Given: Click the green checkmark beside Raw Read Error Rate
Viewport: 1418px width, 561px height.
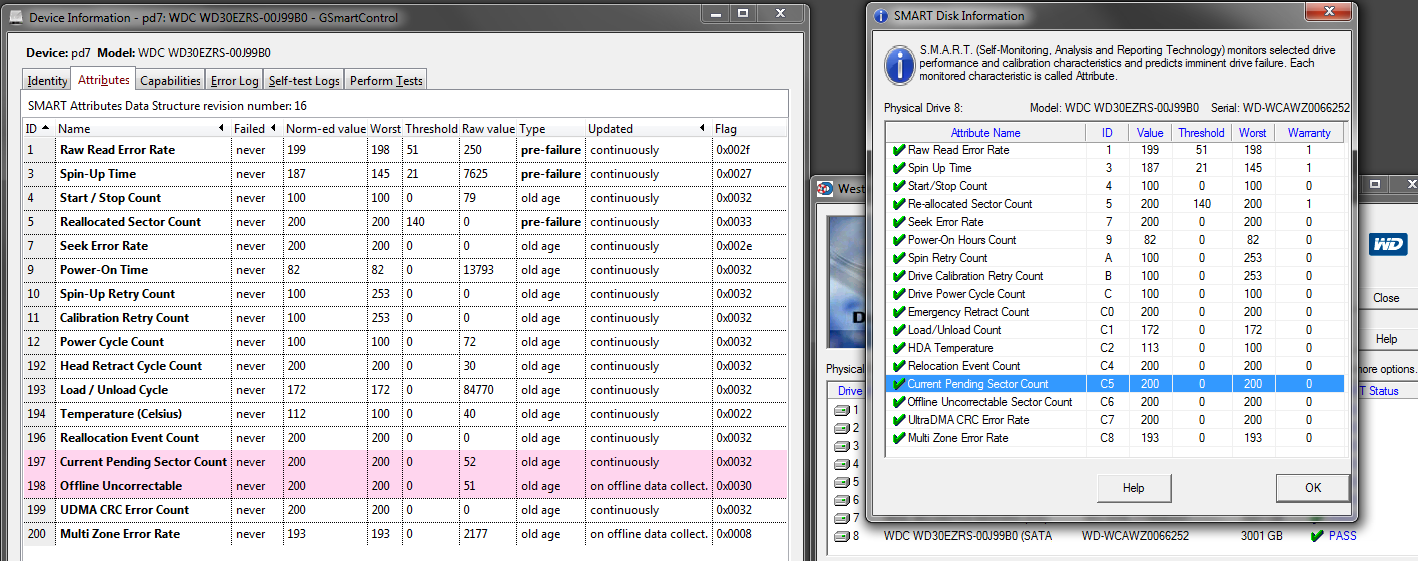Looking at the screenshot, I should coord(899,150).
